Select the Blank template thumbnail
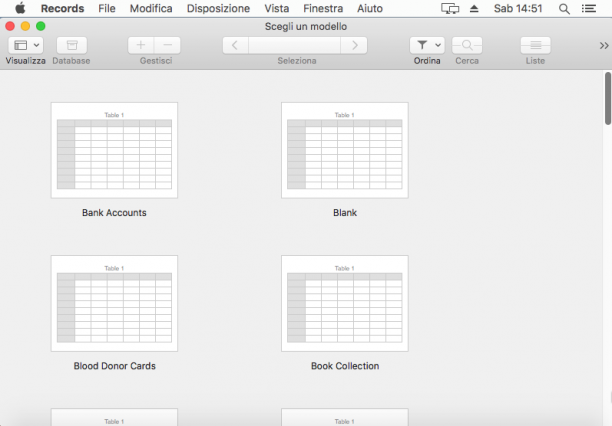 click(345, 150)
